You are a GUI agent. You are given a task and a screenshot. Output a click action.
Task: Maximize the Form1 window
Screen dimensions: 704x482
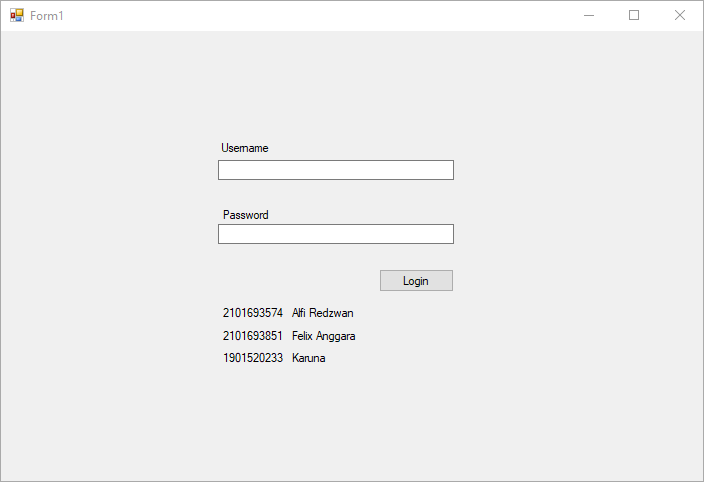634,15
